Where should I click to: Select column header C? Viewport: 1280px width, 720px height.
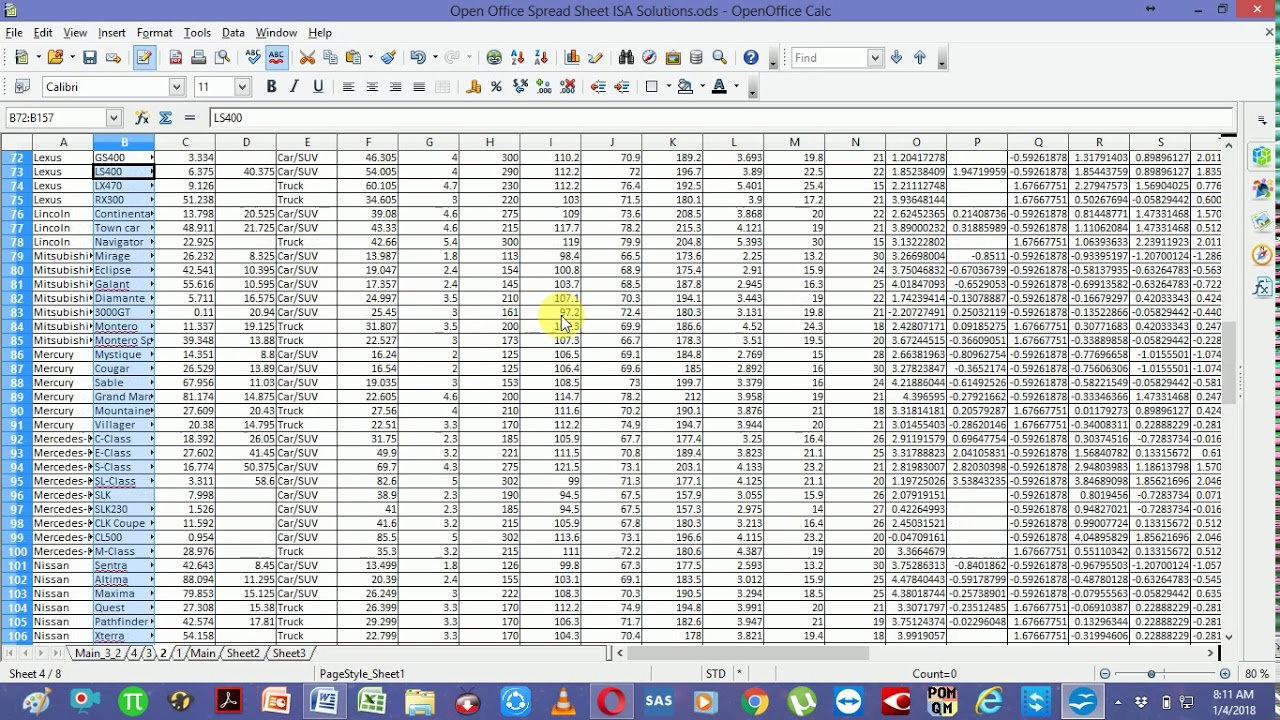(x=185, y=142)
